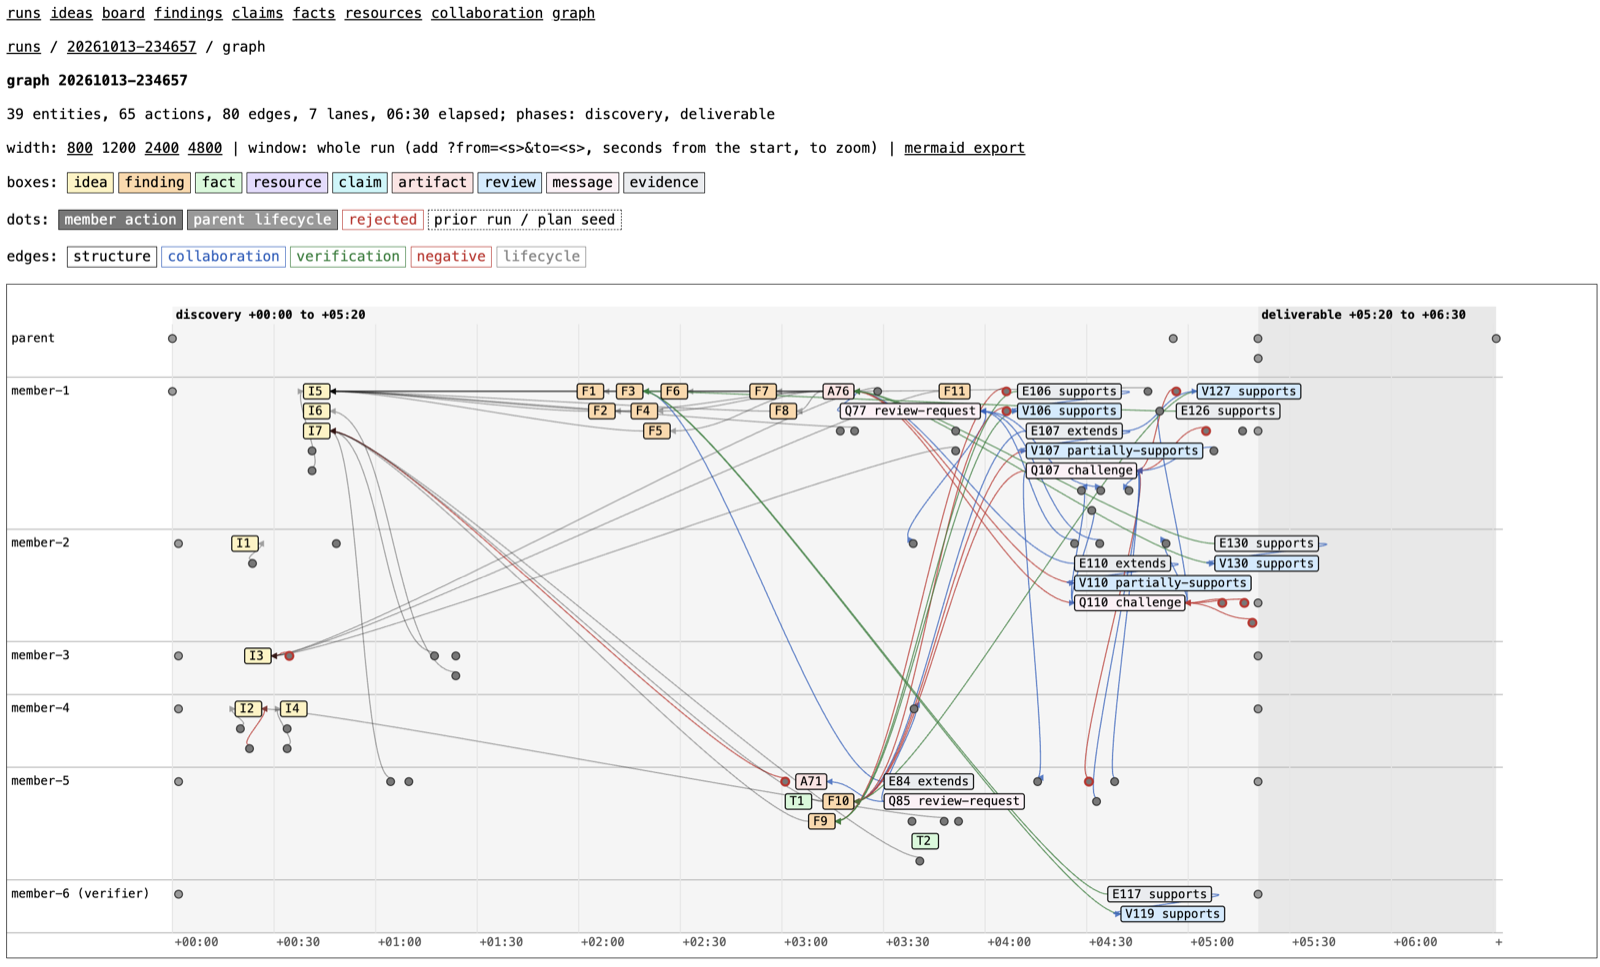Click the member action legend dot
1600x967 pixels.
[x=120, y=219]
